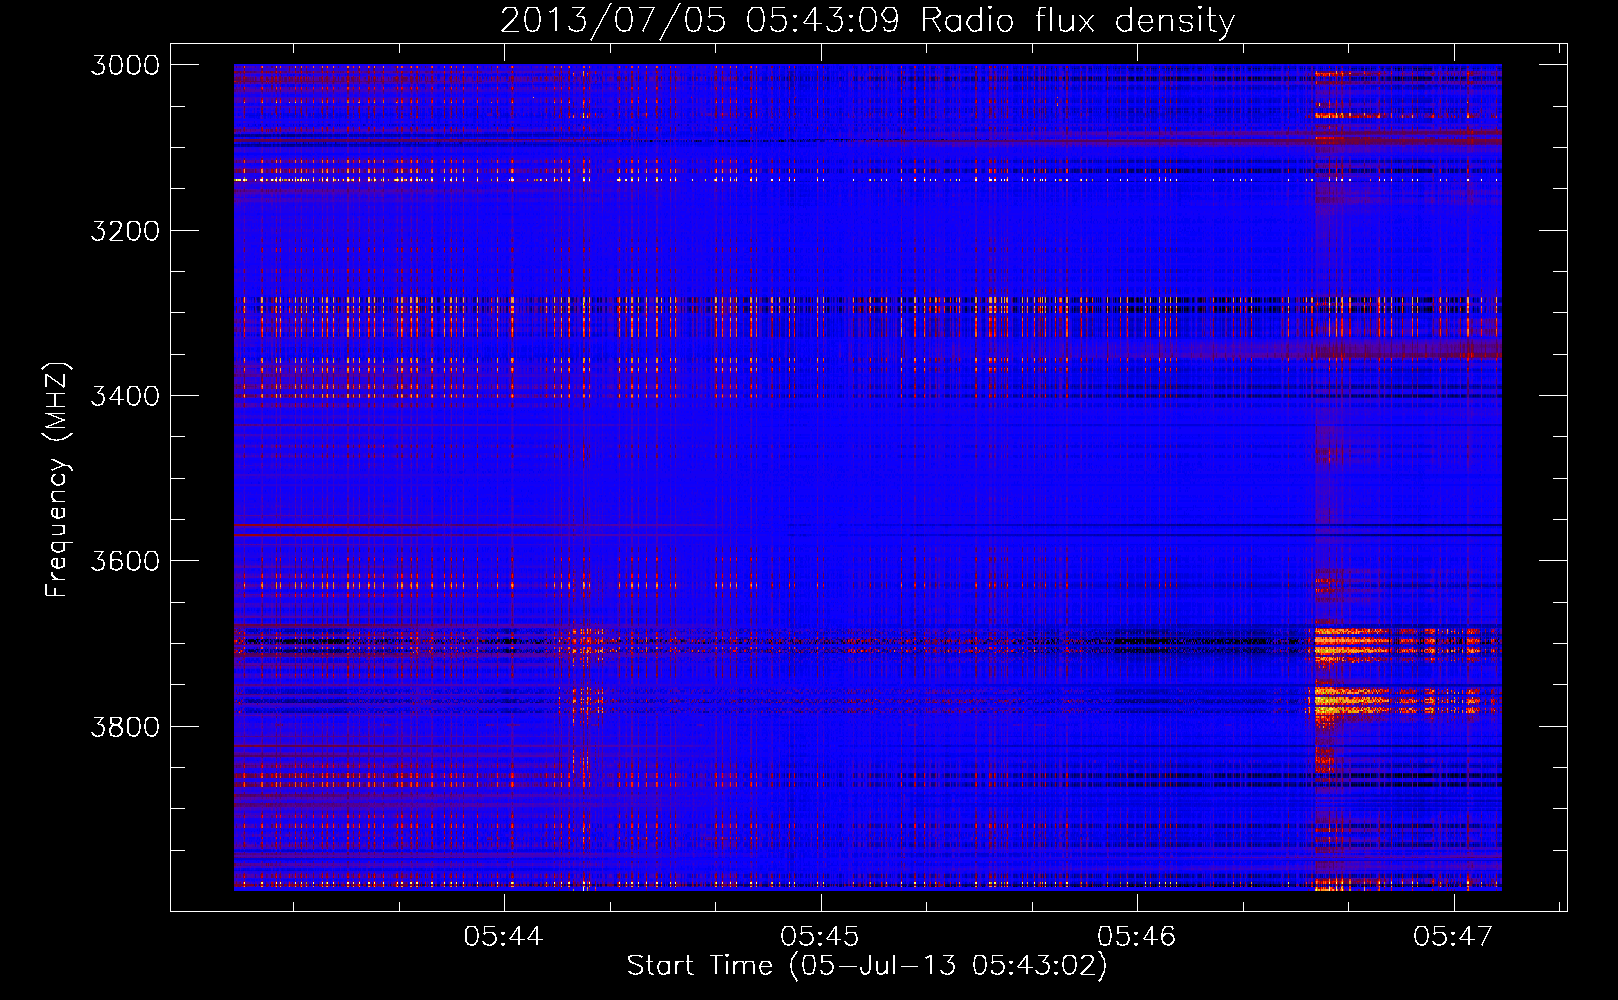Image resolution: width=1618 pixels, height=1000 pixels.
Task: Click the 3600 frequency tick label
Action: (125, 561)
